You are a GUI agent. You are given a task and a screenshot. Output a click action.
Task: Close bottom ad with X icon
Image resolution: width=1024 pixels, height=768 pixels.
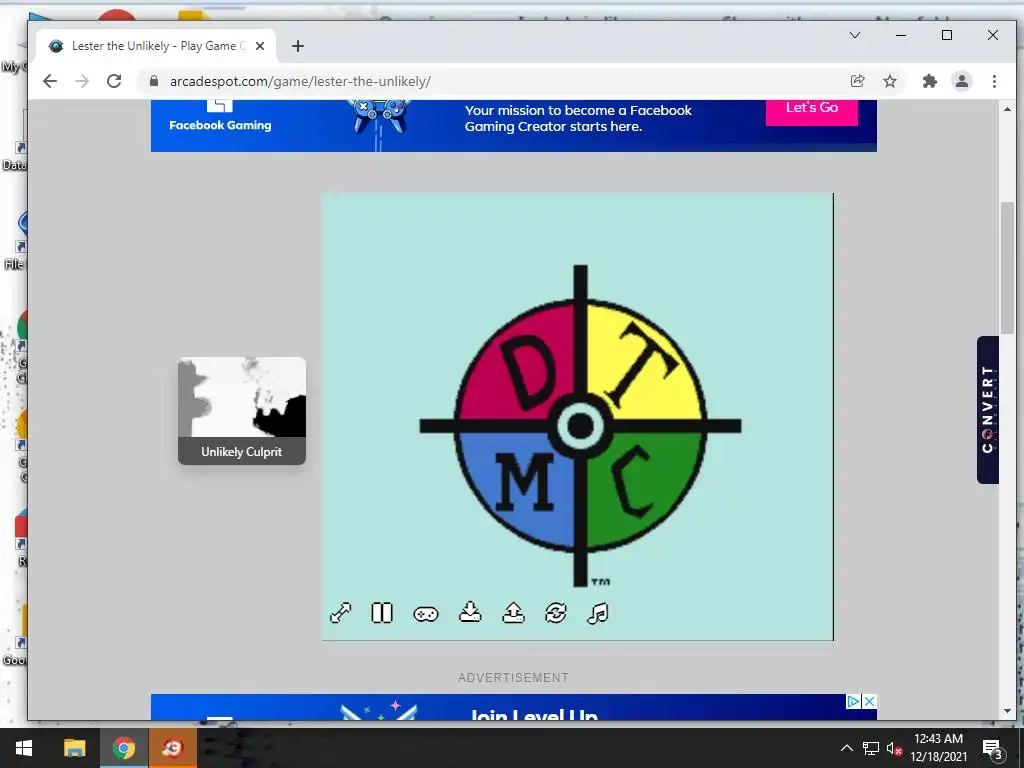point(869,701)
